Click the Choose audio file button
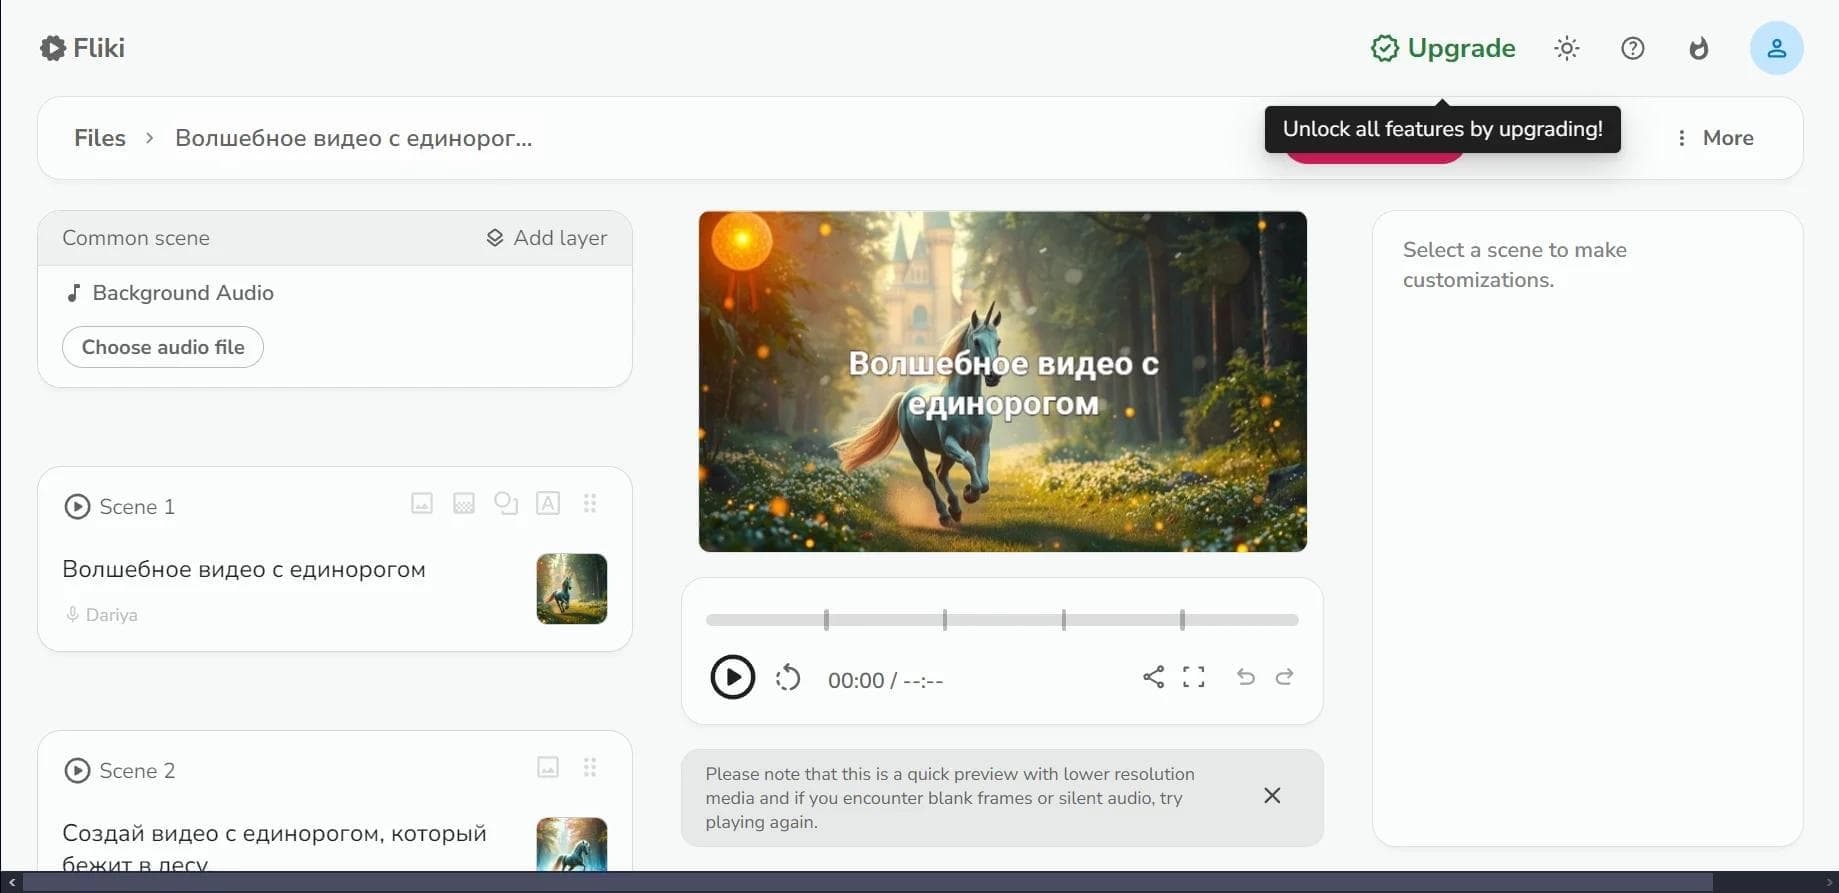 coord(163,347)
